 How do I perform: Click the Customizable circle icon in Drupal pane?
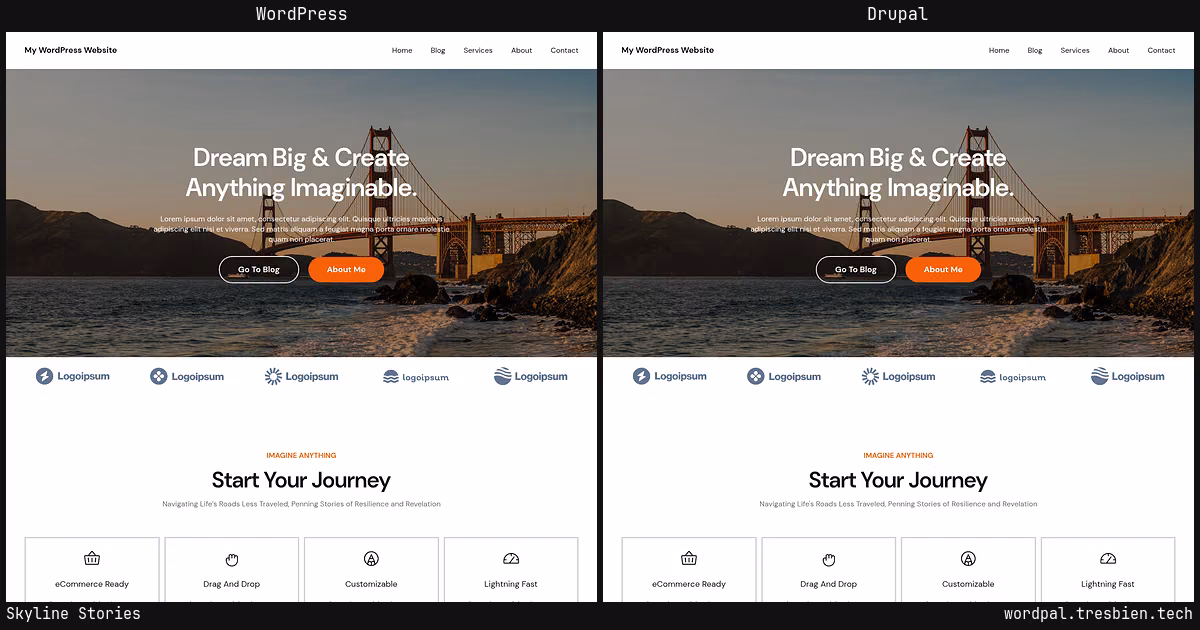968,558
